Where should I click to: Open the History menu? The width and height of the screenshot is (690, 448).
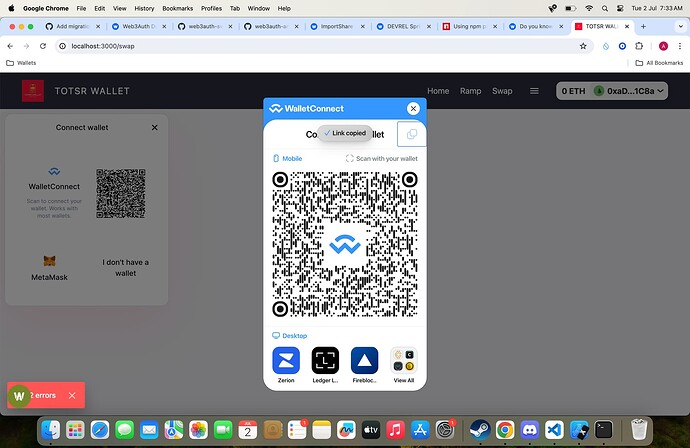pyautogui.click(x=144, y=8)
